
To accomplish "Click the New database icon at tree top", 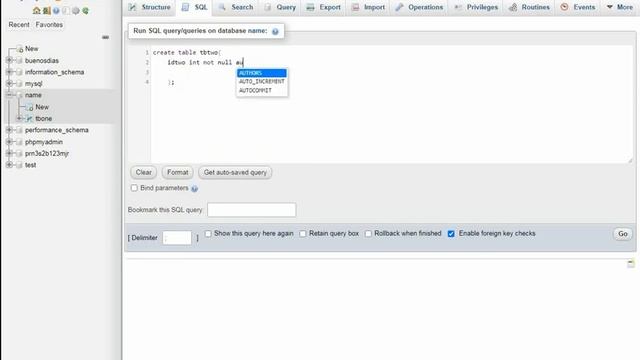I will coord(19,49).
